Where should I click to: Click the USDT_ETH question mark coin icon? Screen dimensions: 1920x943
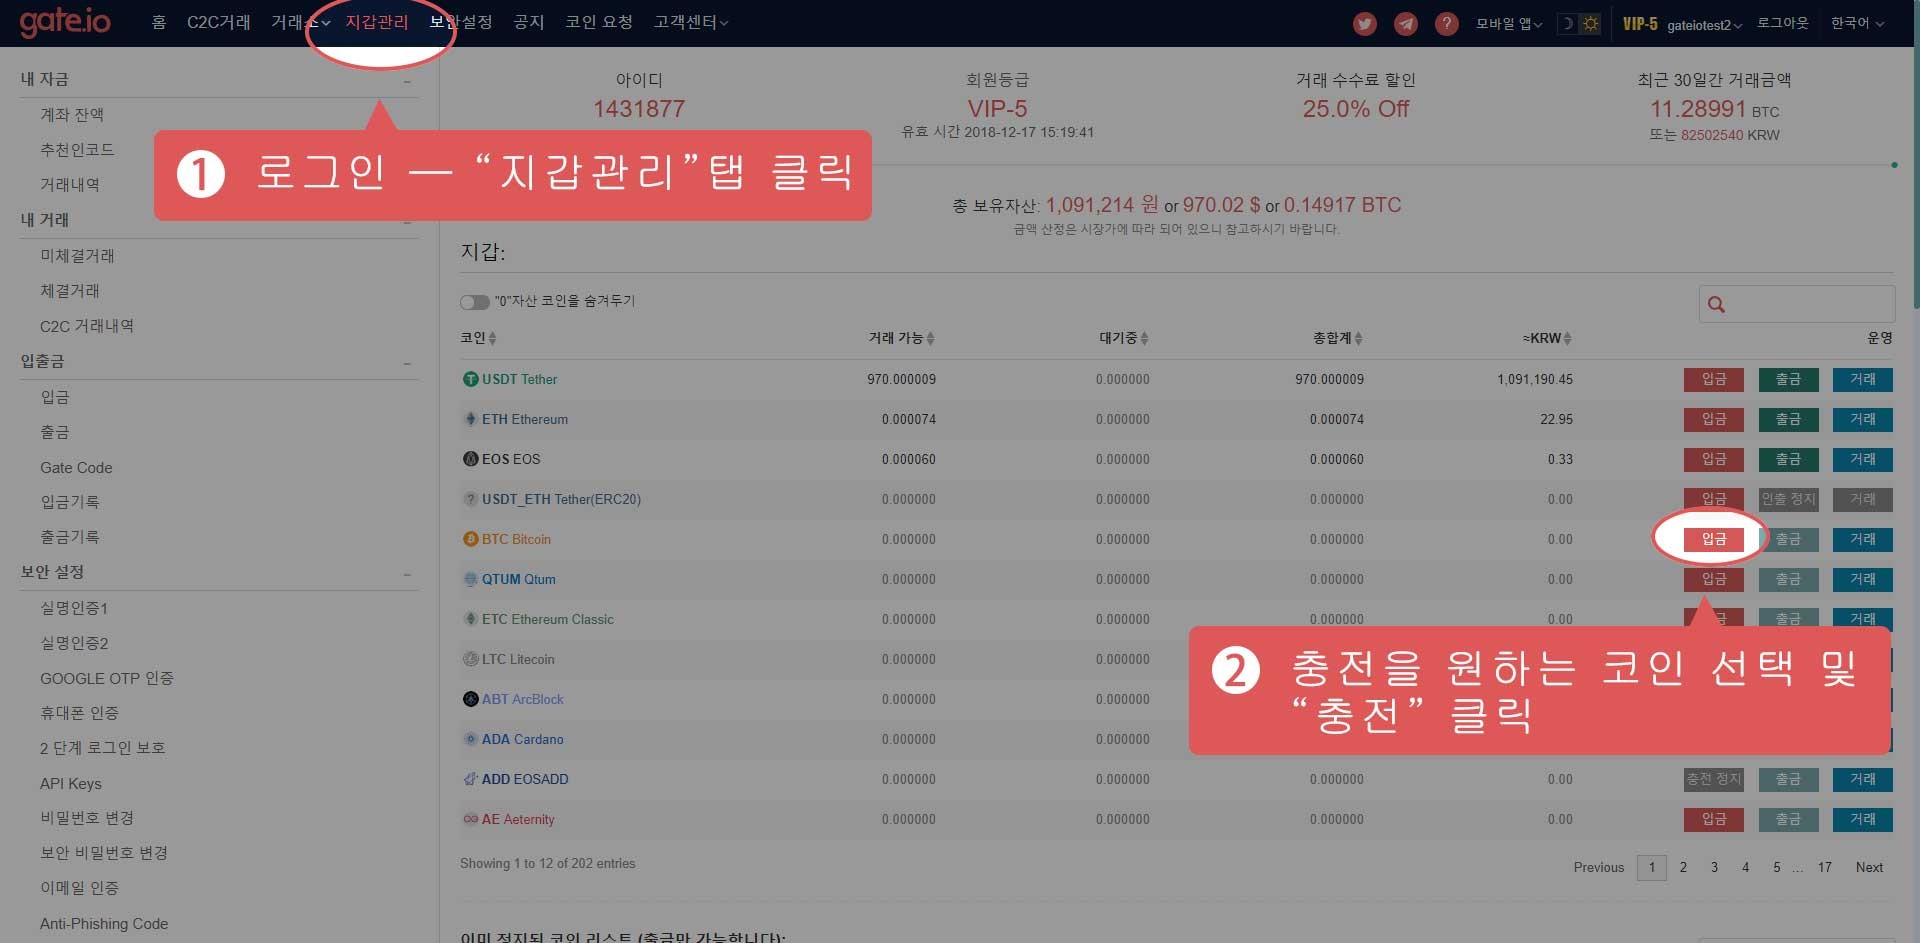(x=470, y=499)
